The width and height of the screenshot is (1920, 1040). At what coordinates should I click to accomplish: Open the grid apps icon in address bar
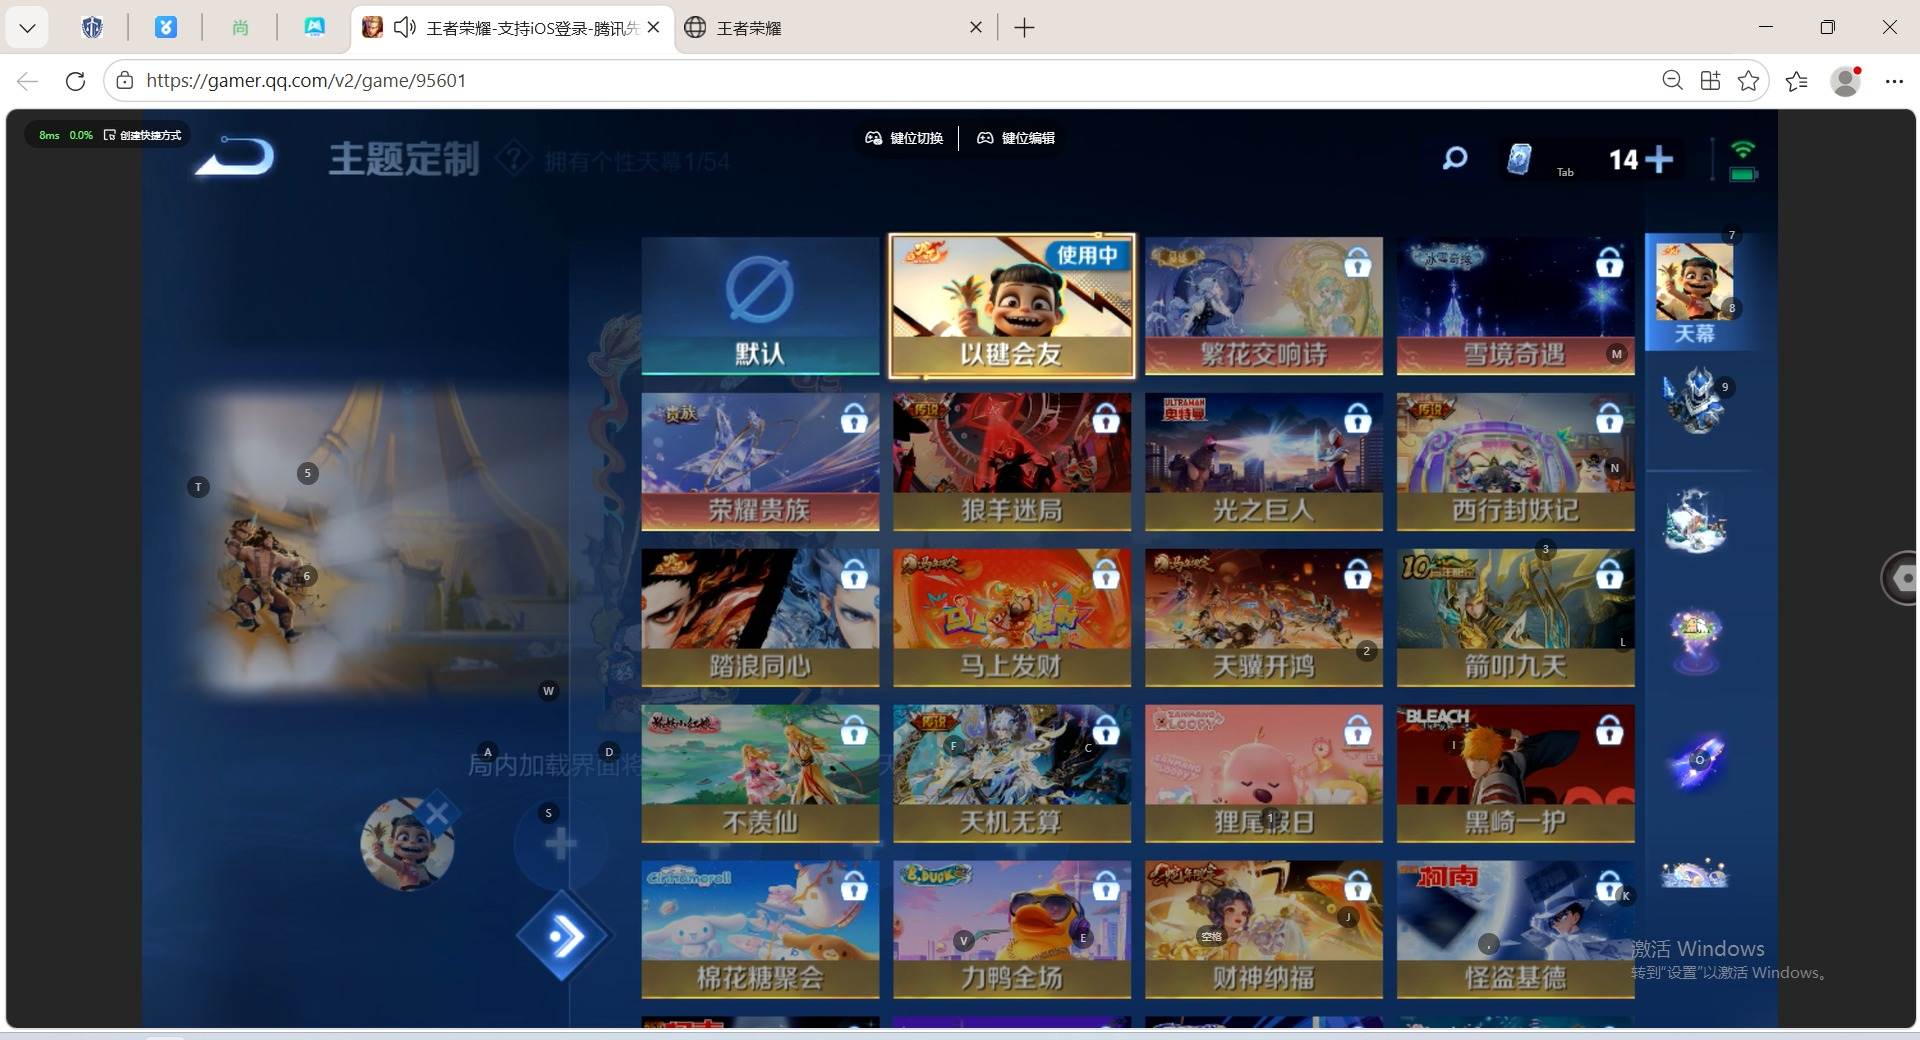(x=1710, y=81)
